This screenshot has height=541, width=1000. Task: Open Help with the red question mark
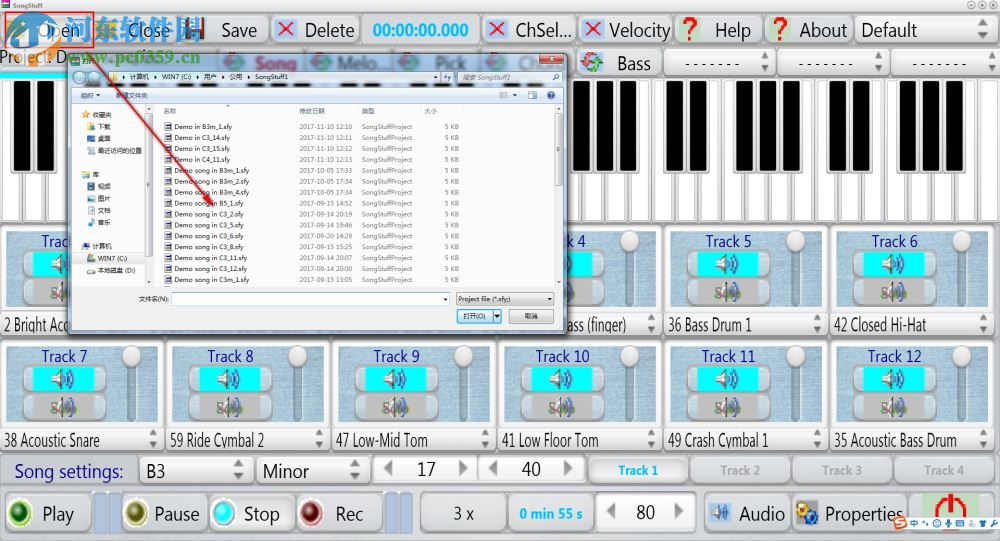pos(718,30)
